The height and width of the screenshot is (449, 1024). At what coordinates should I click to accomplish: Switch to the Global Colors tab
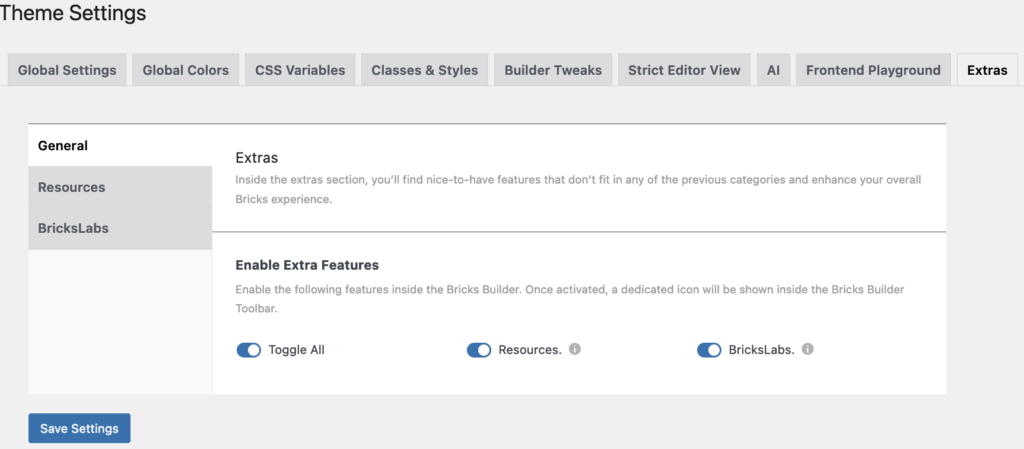pyautogui.click(x=186, y=70)
